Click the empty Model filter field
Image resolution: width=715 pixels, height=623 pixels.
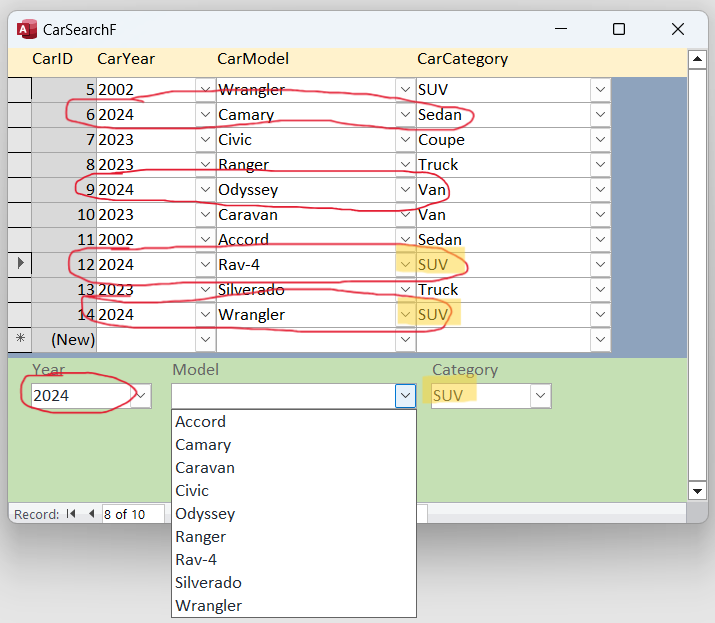click(283, 396)
